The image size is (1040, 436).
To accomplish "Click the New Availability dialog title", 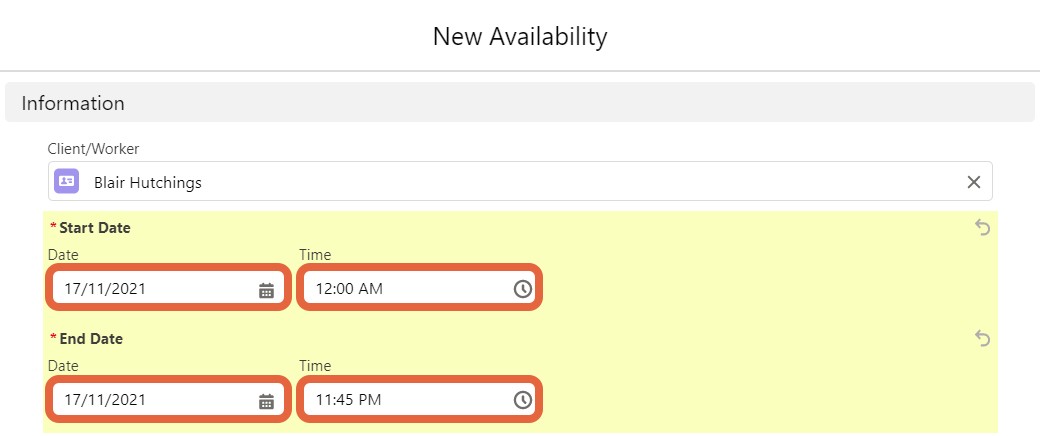I will (520, 36).
